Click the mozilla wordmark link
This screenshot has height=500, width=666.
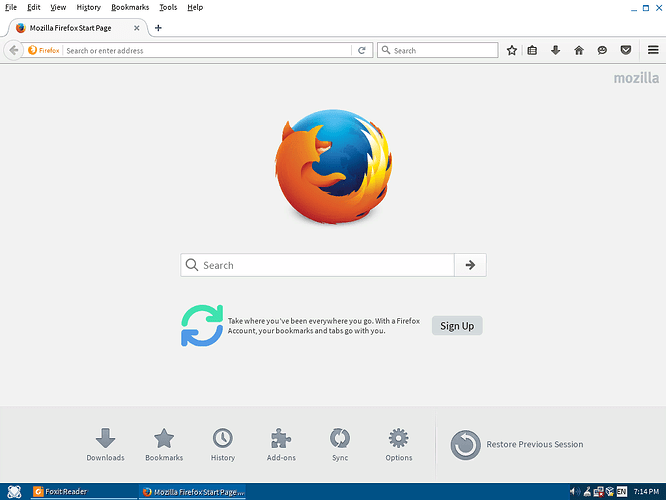636,78
